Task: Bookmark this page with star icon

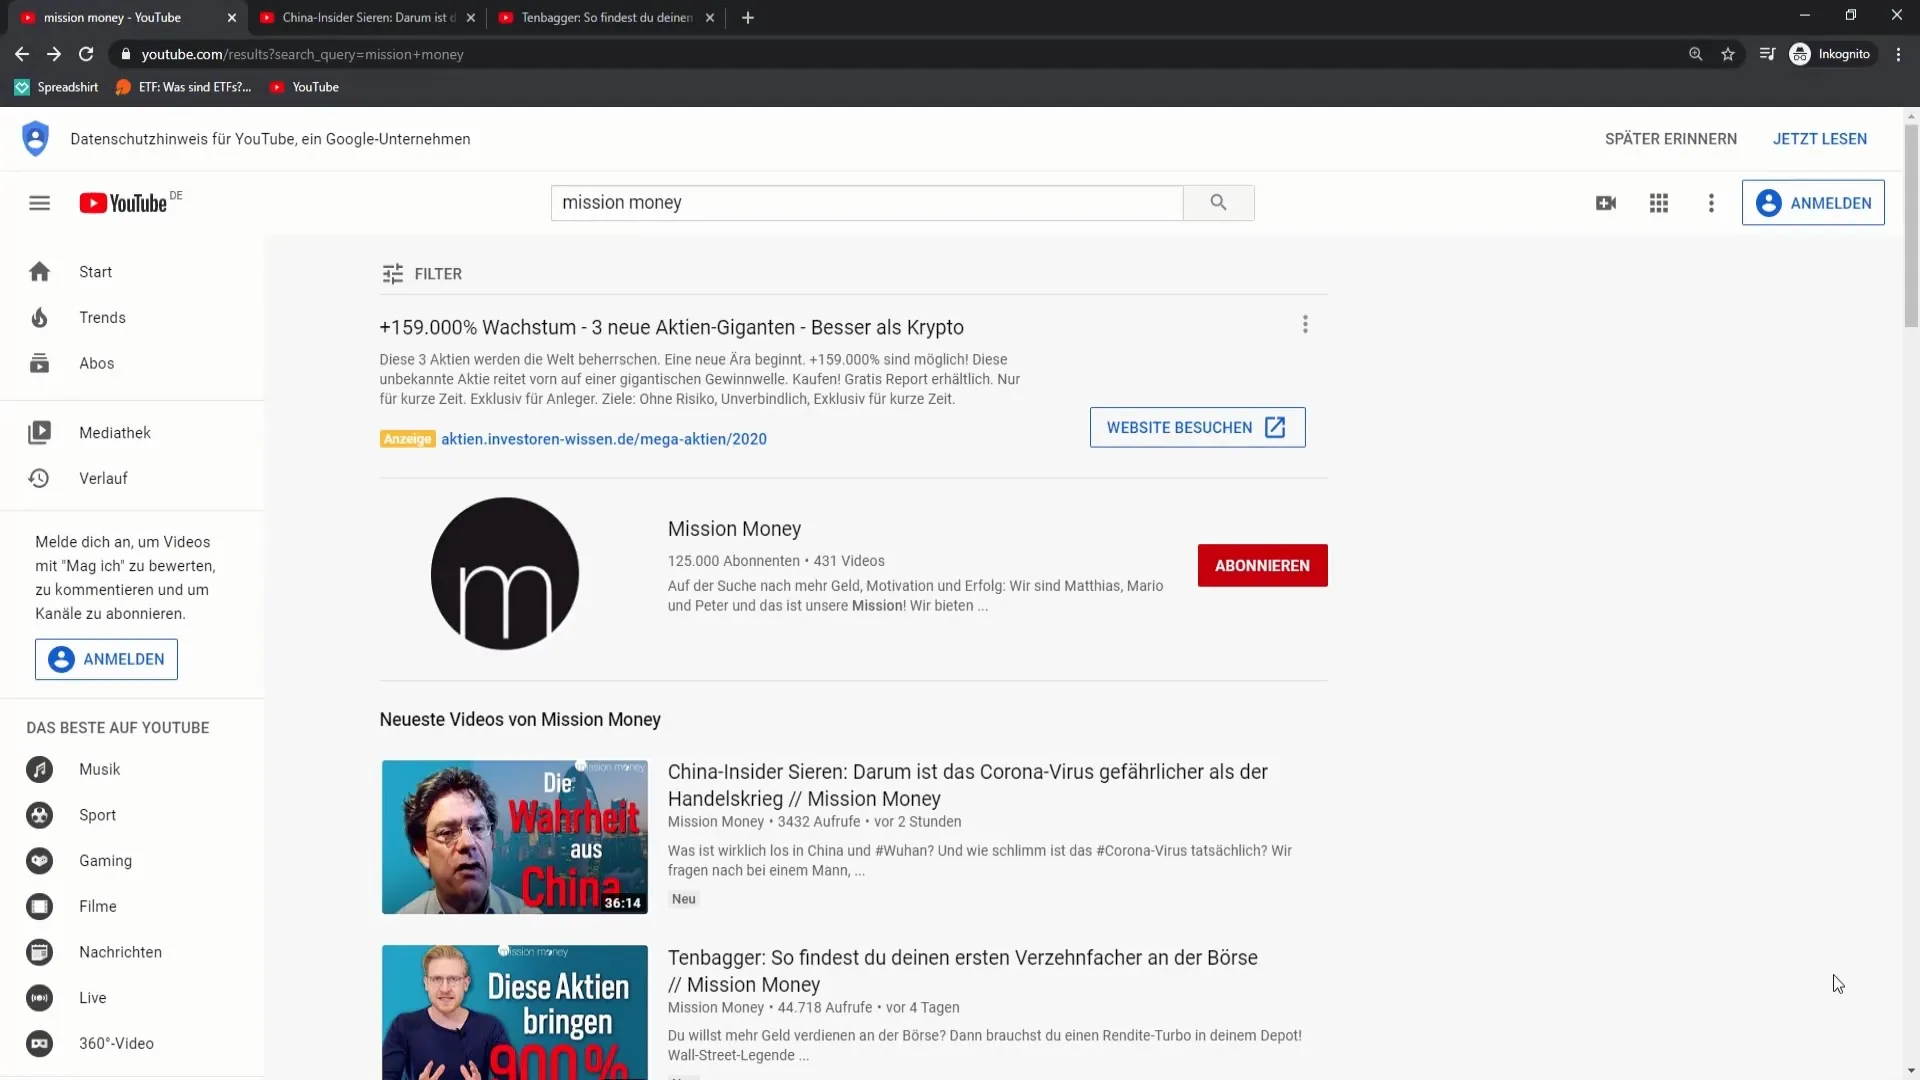Action: (1728, 54)
